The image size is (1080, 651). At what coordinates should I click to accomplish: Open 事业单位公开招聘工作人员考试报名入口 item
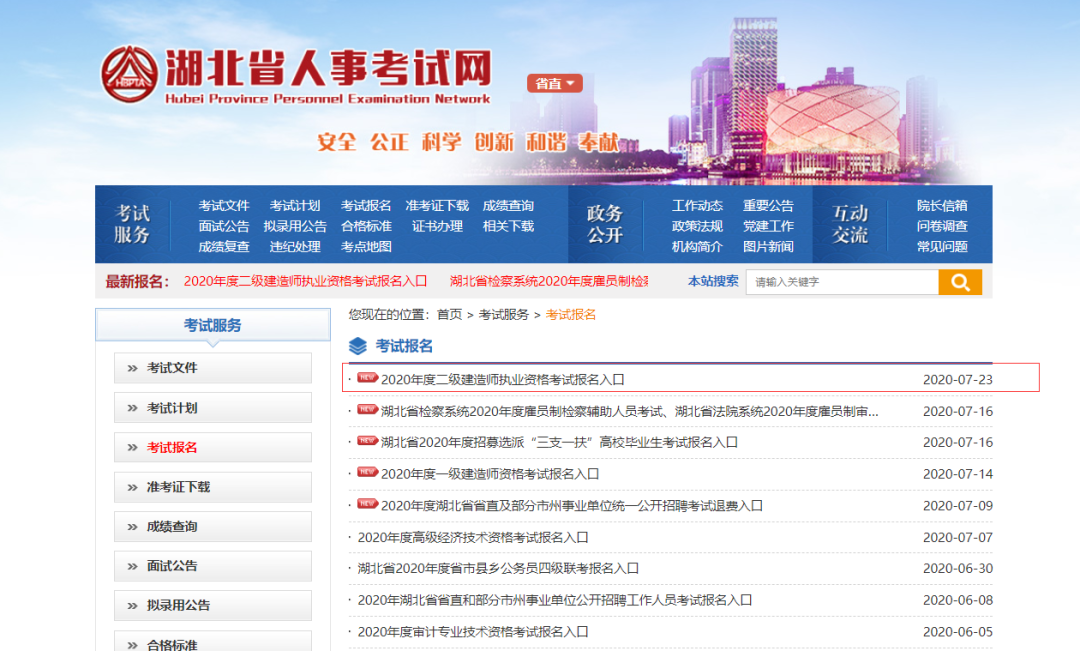554,600
